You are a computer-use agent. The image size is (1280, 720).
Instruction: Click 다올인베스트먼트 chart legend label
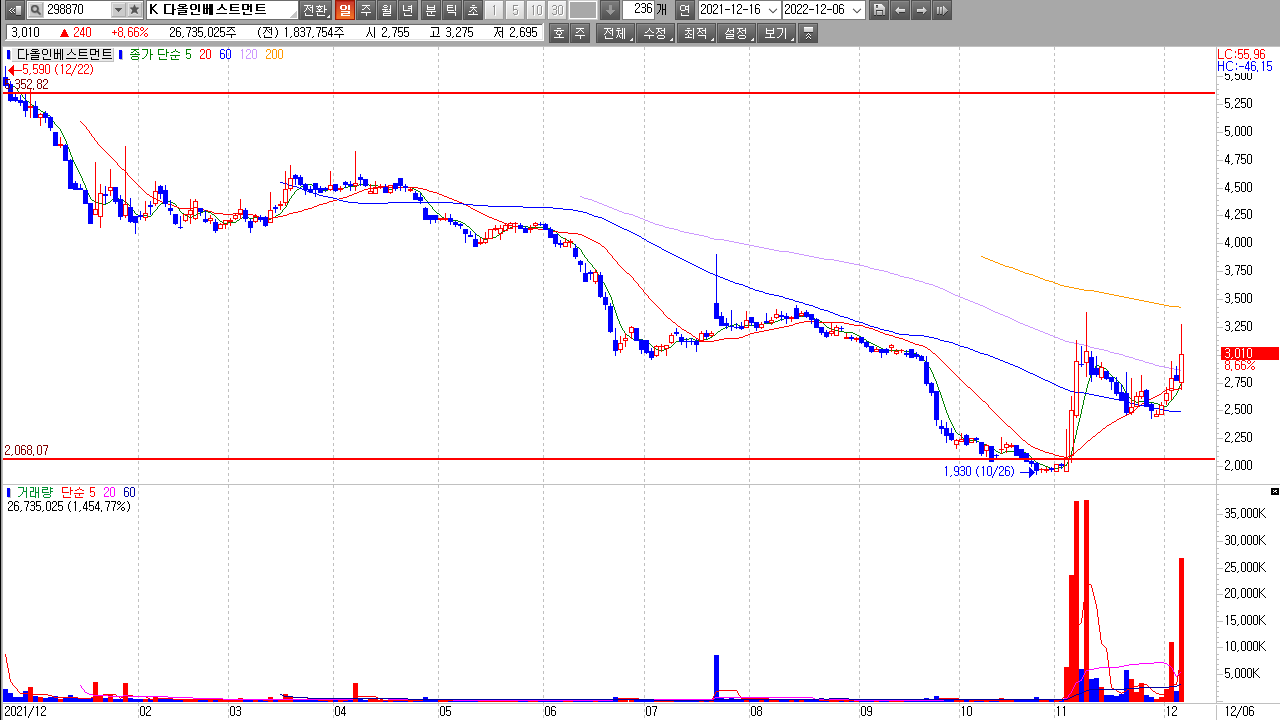pos(65,54)
